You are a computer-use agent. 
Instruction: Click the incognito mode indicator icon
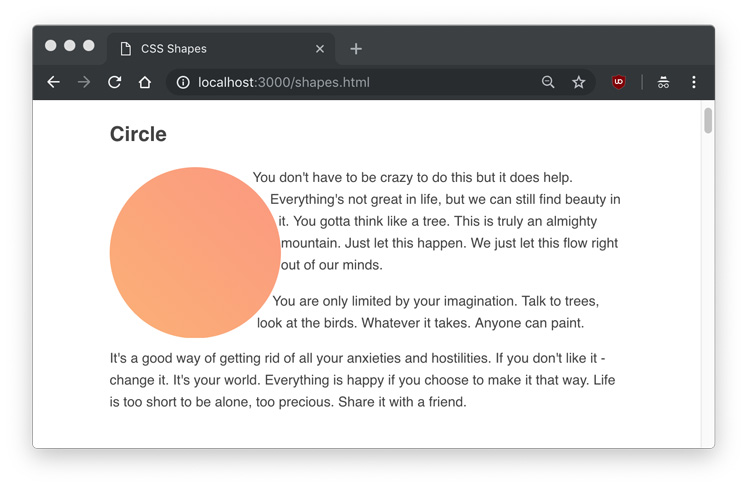coord(663,82)
